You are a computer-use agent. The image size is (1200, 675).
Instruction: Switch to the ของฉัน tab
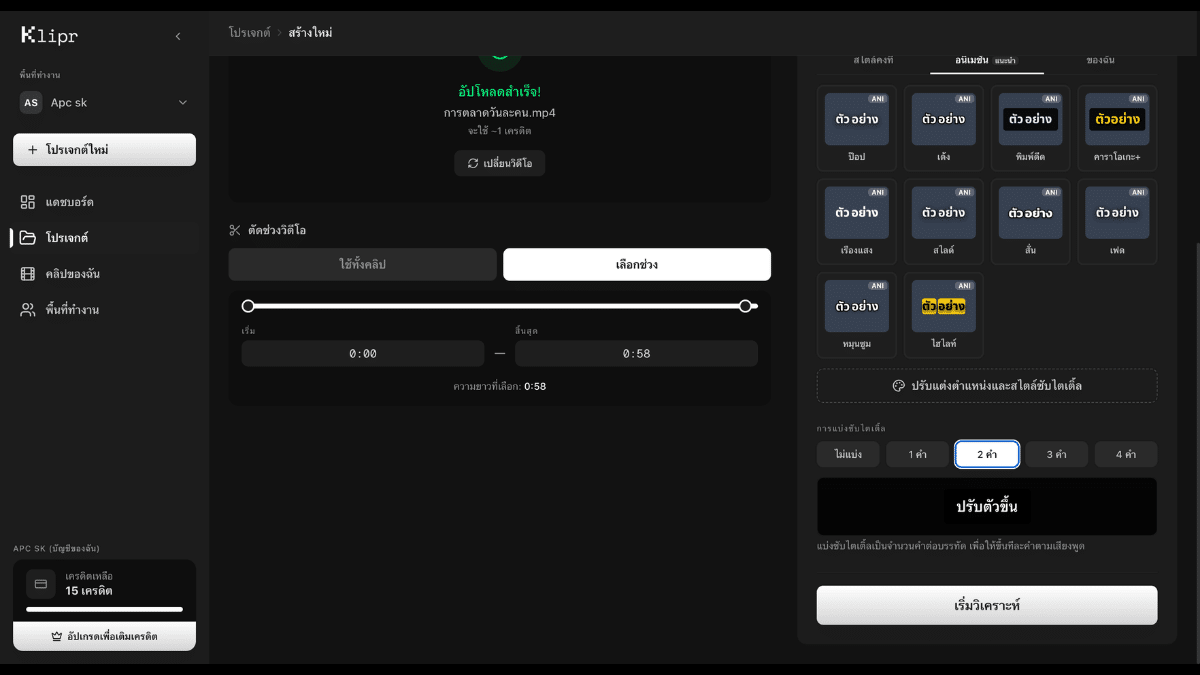pyautogui.click(x=1100, y=60)
